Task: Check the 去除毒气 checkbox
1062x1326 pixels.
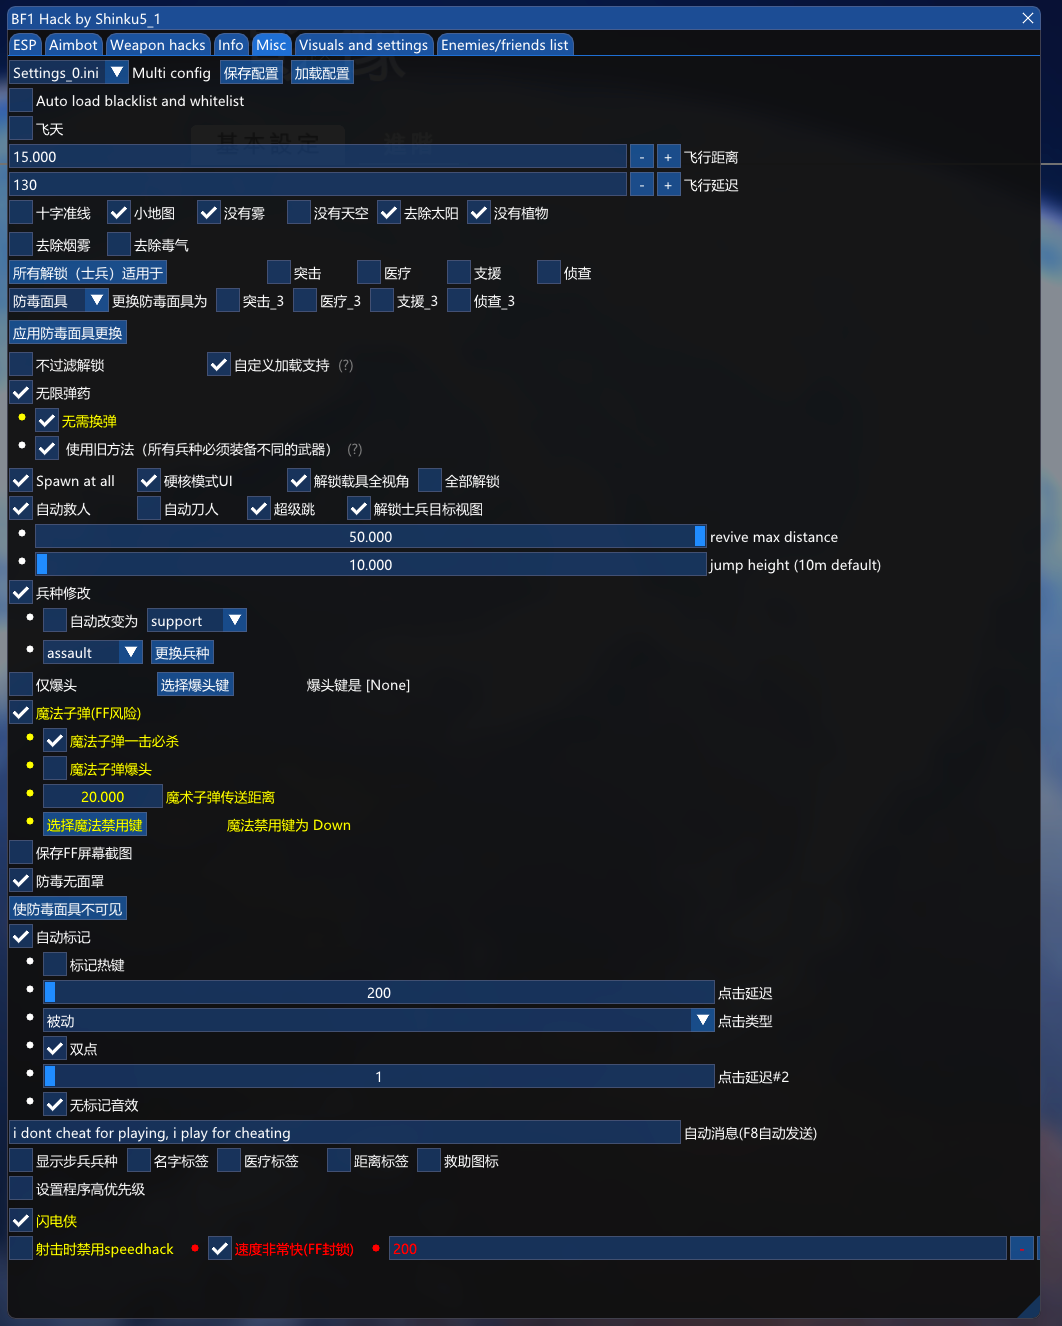Action: (x=119, y=245)
